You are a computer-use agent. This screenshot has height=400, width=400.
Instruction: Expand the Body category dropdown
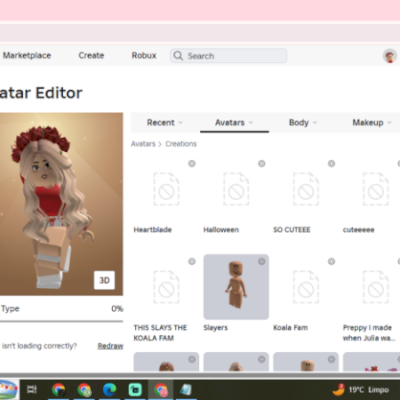tap(303, 123)
